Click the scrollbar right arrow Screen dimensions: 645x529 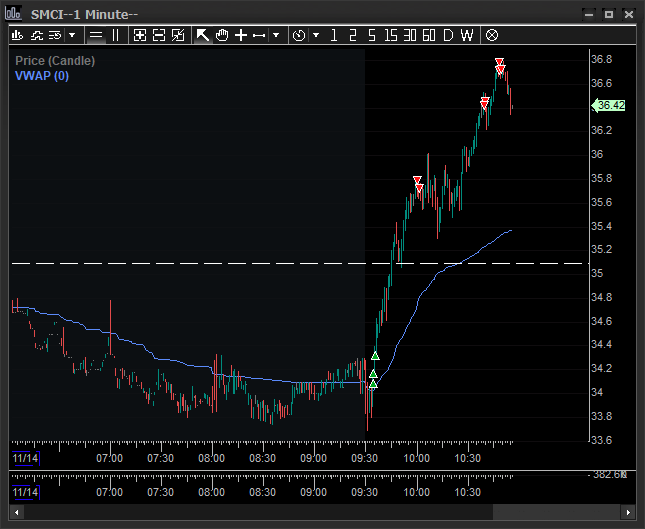click(x=628, y=513)
